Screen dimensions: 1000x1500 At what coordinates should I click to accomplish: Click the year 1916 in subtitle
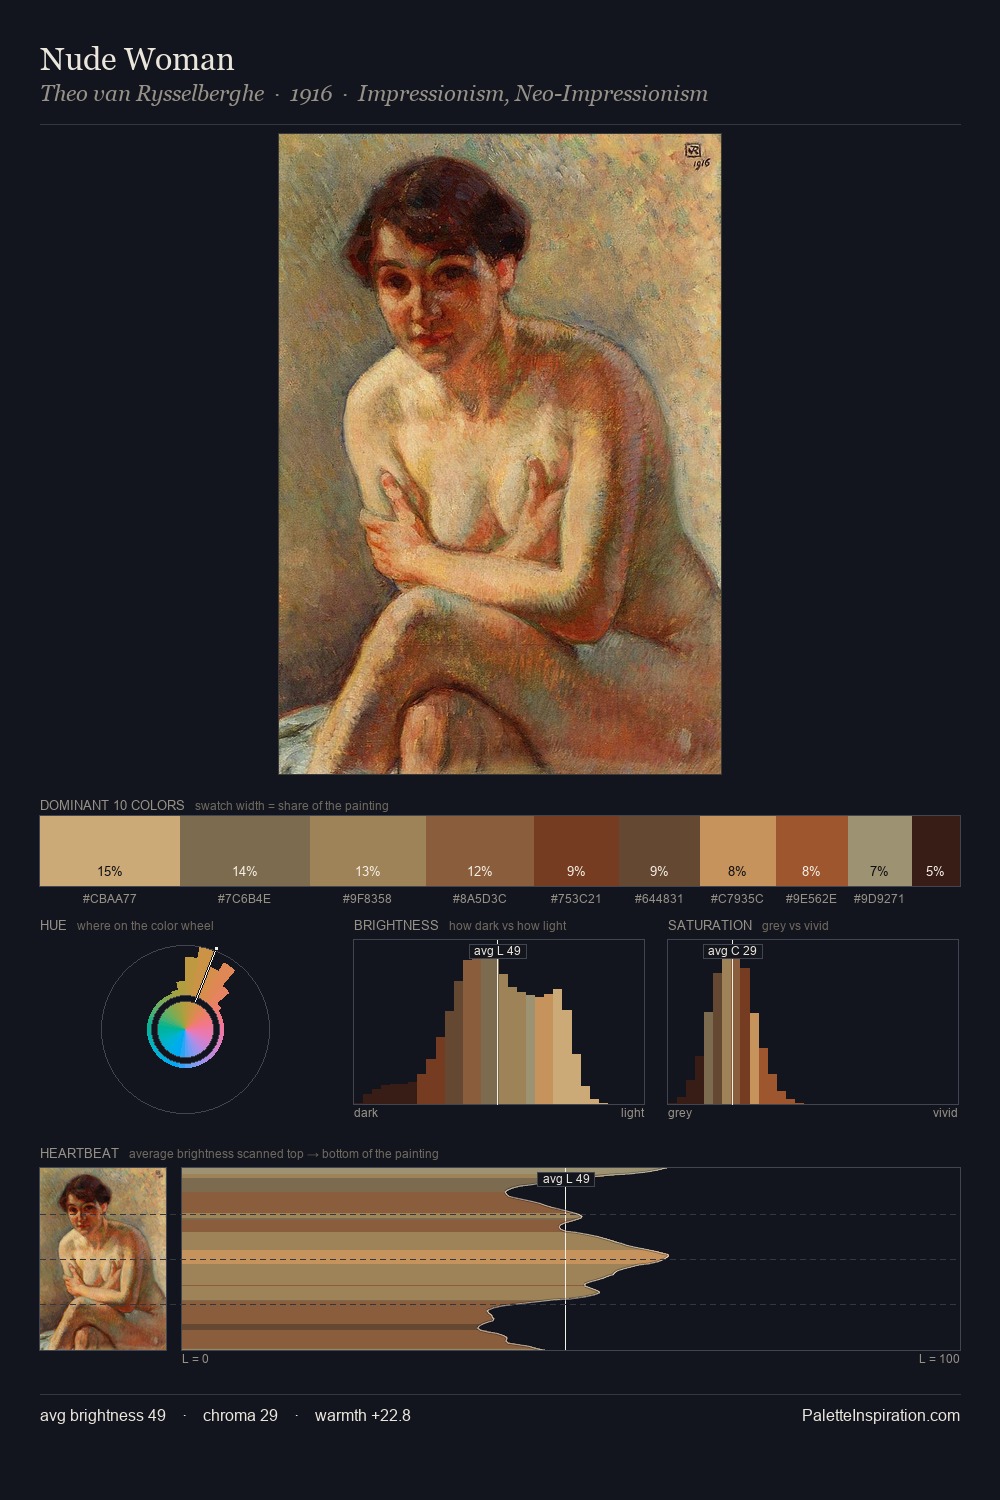point(311,94)
